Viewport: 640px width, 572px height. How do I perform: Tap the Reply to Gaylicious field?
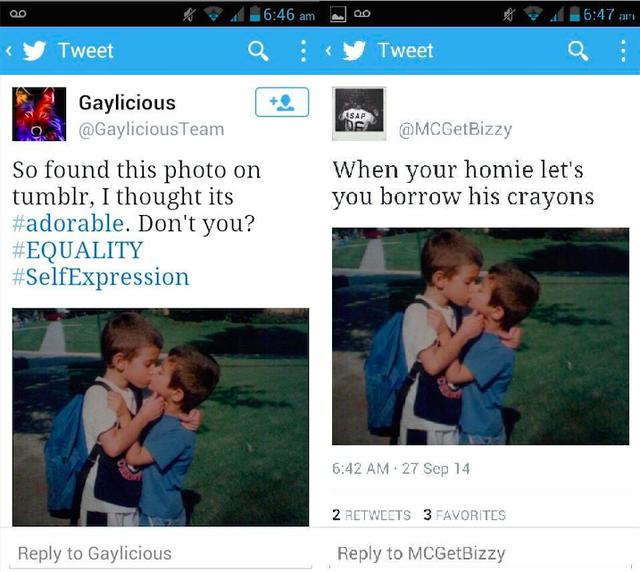click(160, 554)
